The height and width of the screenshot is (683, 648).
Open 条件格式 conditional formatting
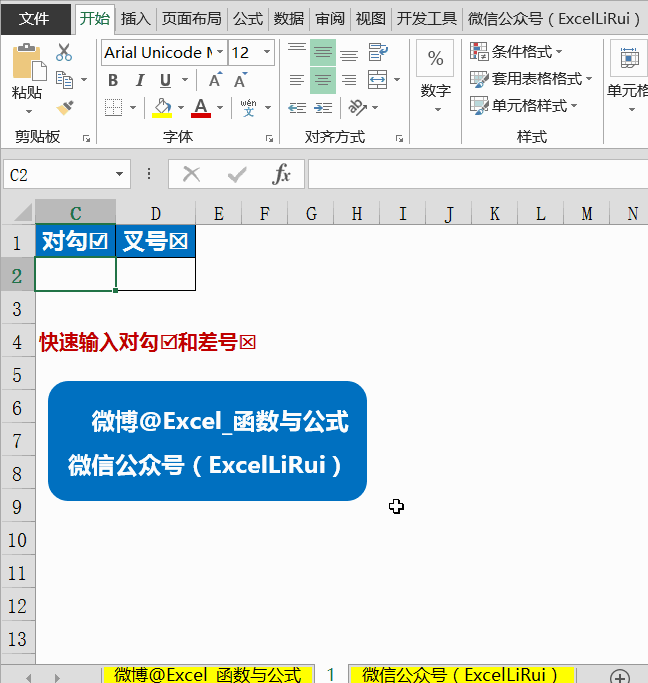point(516,52)
